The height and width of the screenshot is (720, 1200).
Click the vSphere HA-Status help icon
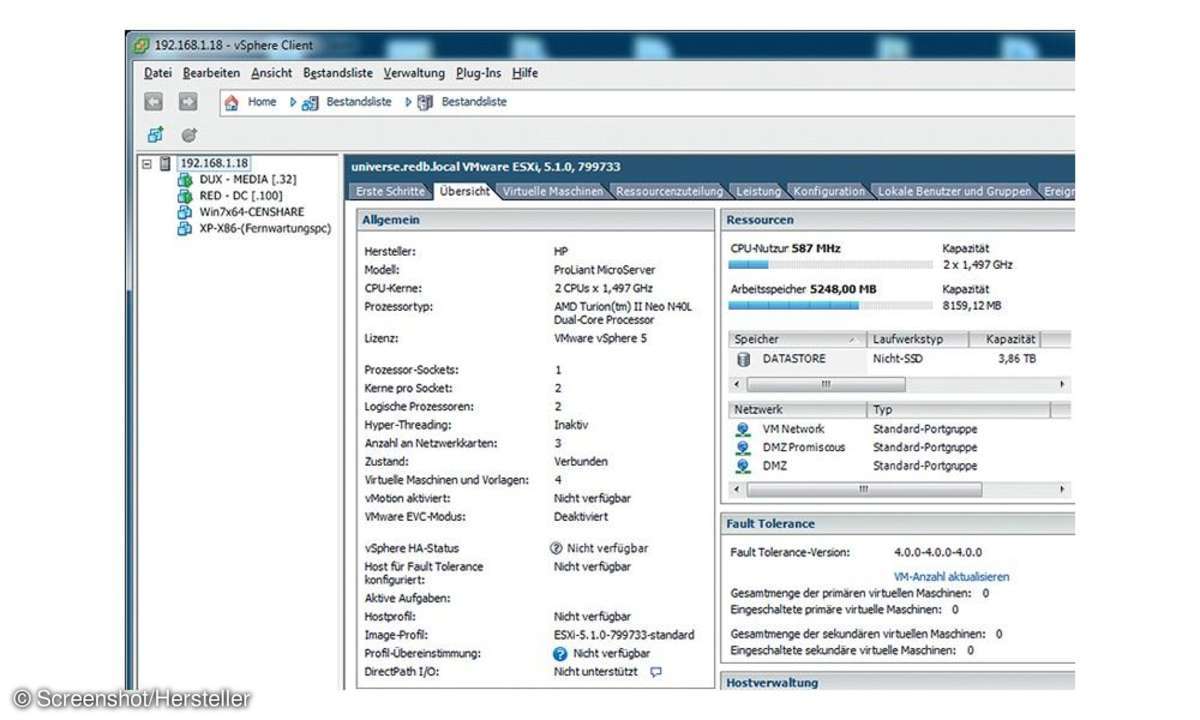pyautogui.click(x=557, y=548)
